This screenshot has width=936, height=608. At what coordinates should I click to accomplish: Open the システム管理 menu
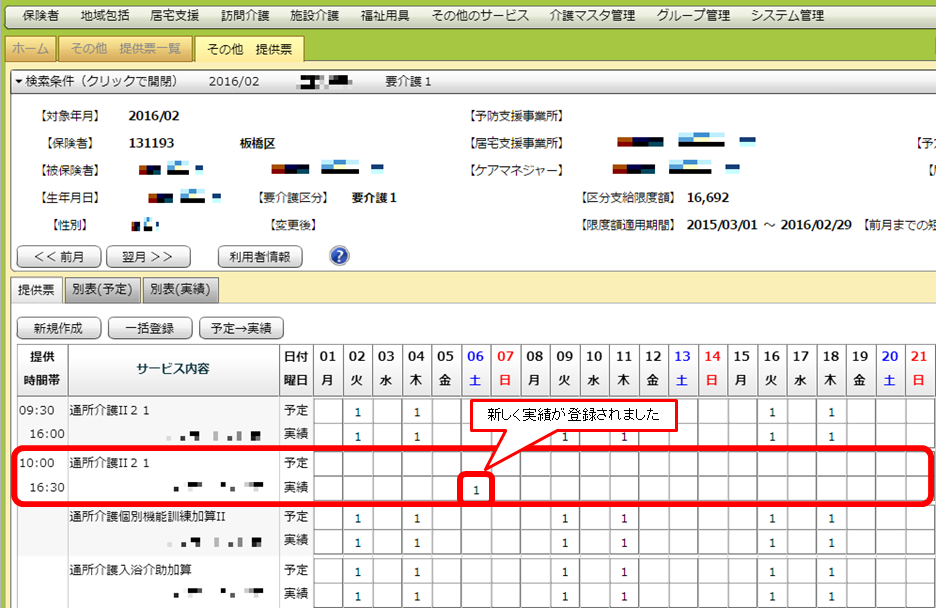787,15
